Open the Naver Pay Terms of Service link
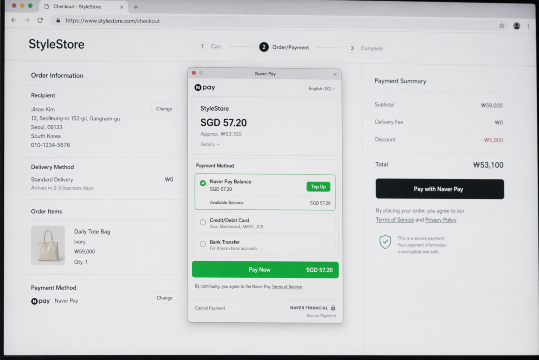This screenshot has height=360, width=539. [287, 287]
